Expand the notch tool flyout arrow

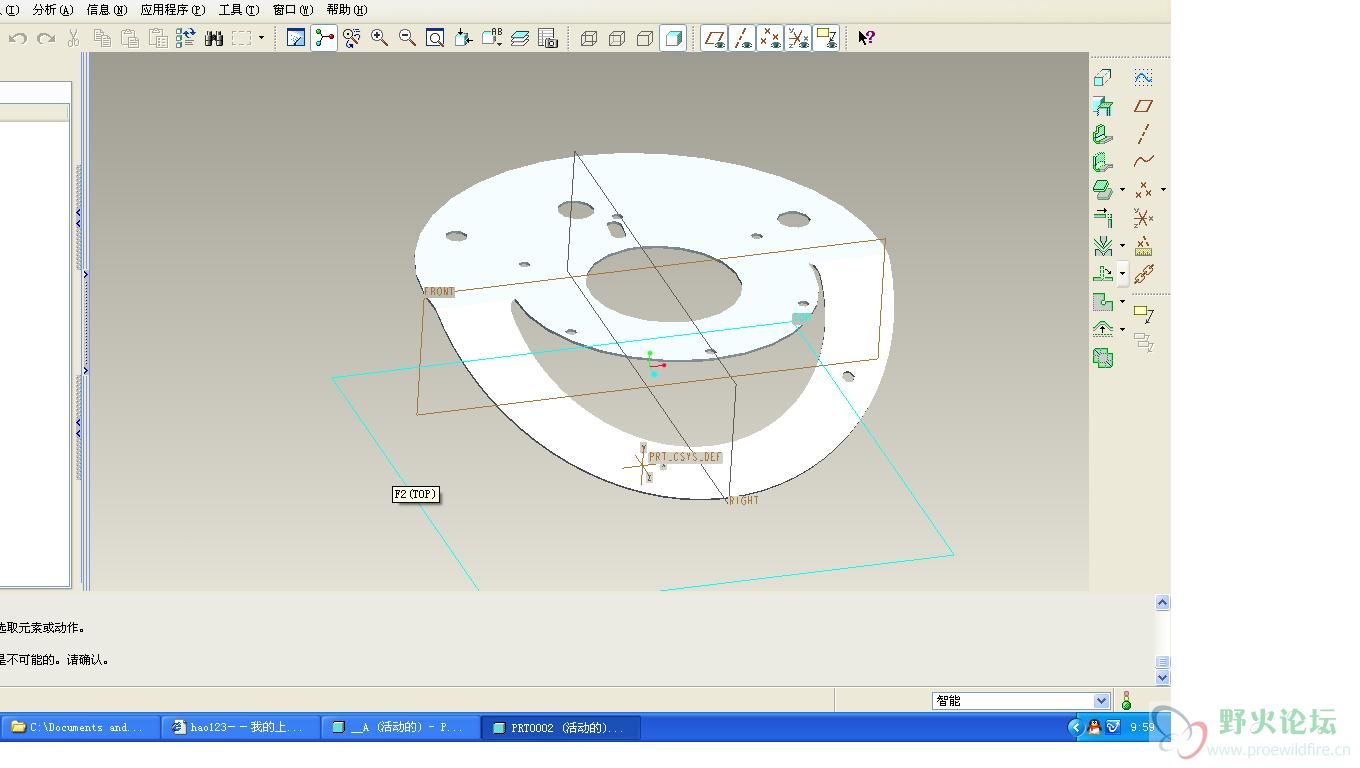[x=1122, y=301]
